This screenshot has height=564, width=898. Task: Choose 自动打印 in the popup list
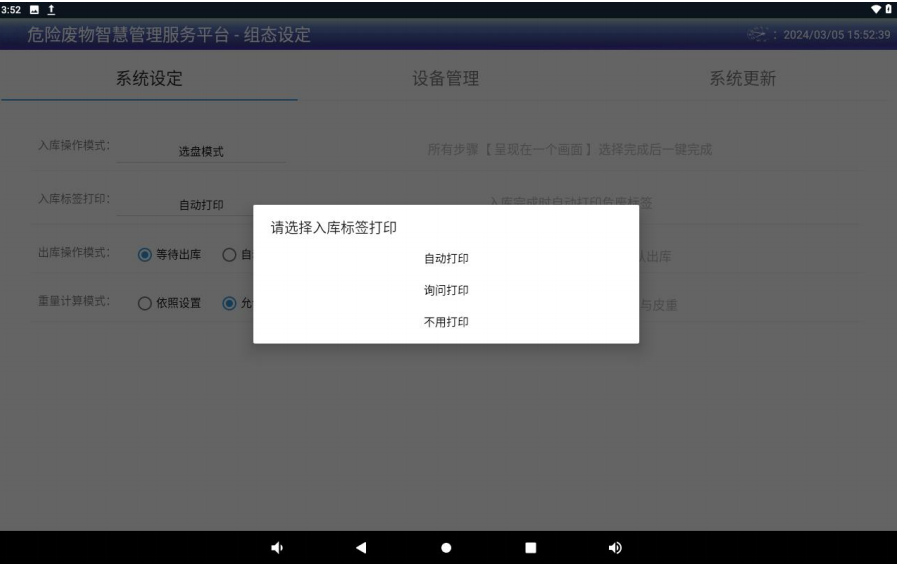[x=446, y=258]
